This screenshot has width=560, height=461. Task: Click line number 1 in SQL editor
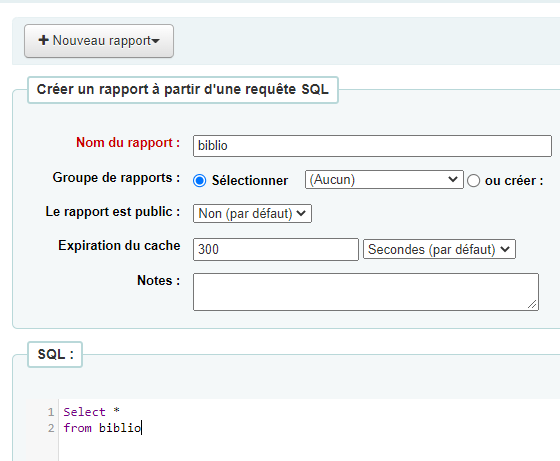(51, 412)
